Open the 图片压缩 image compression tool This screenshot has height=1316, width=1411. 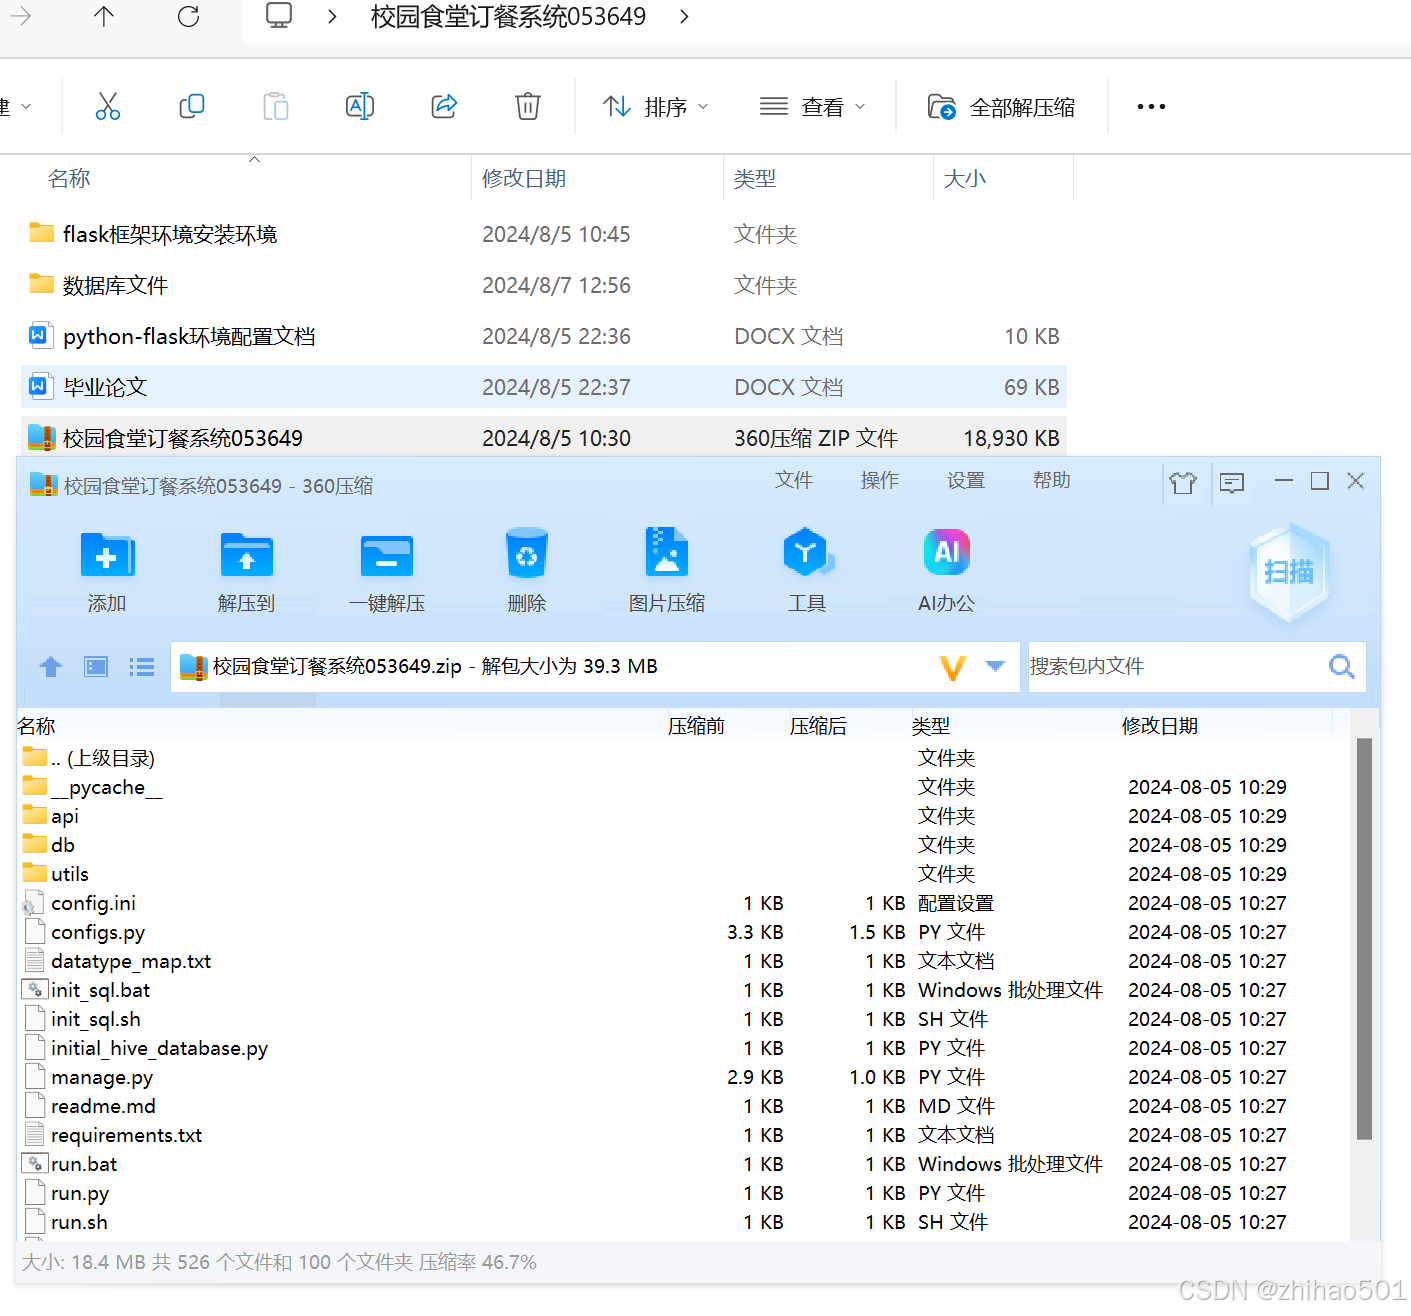coord(667,553)
